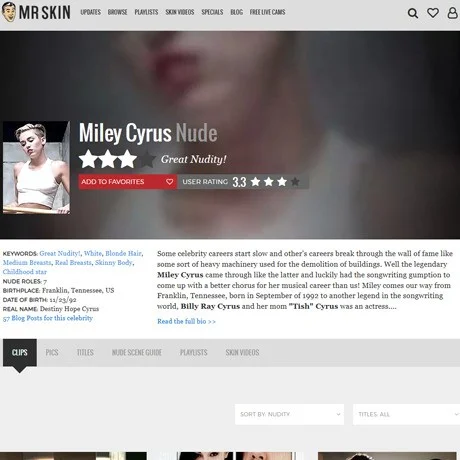Follow the Childhood star keyword link

[x=25, y=272]
